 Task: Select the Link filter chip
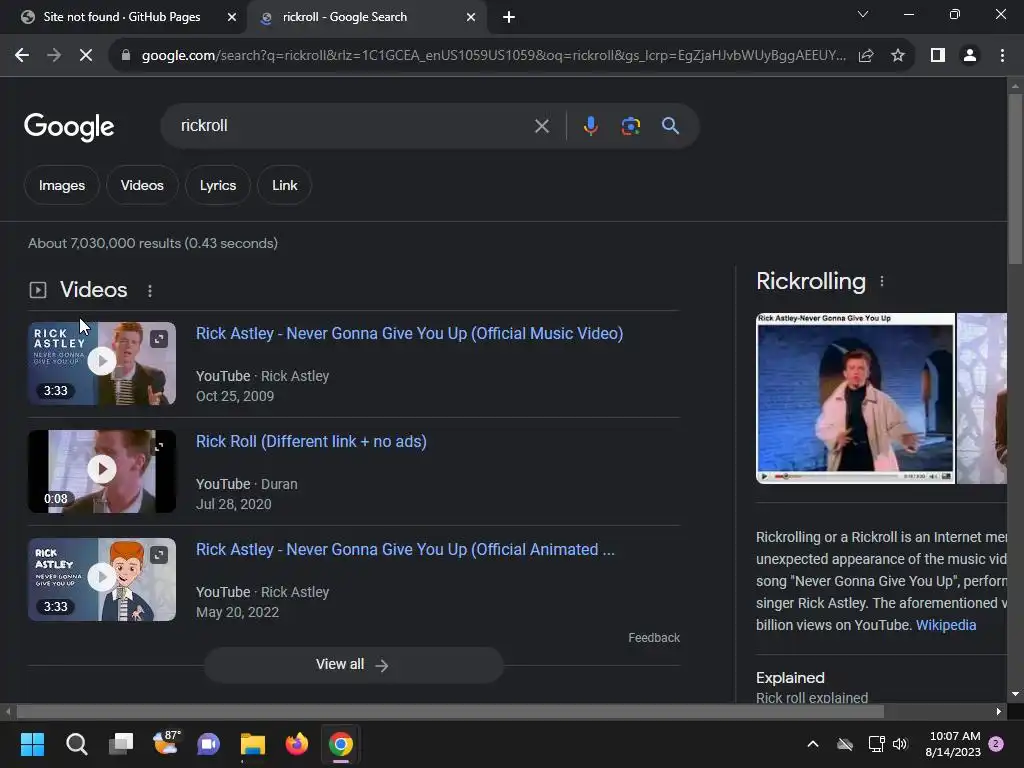pos(285,185)
